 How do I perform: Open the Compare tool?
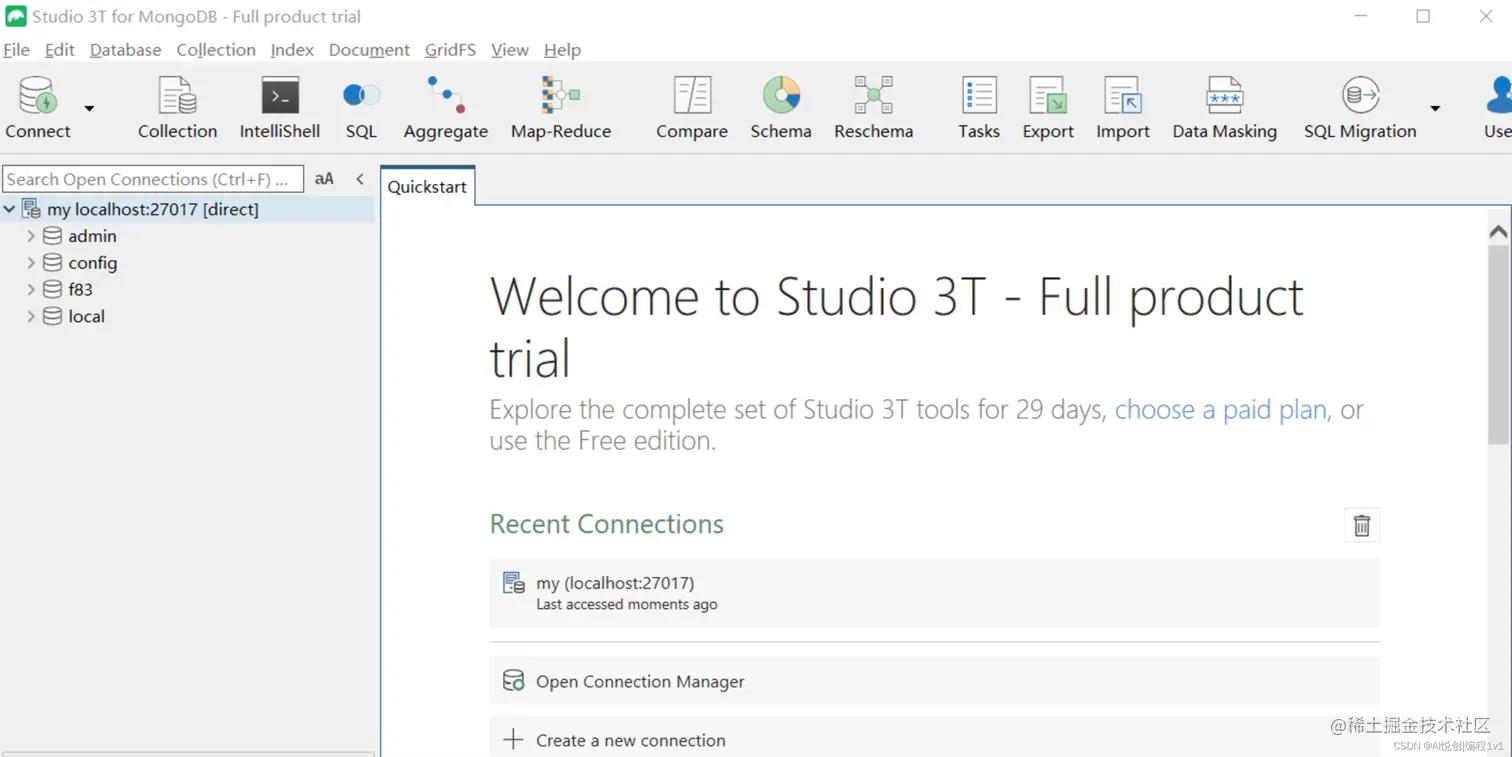(692, 107)
